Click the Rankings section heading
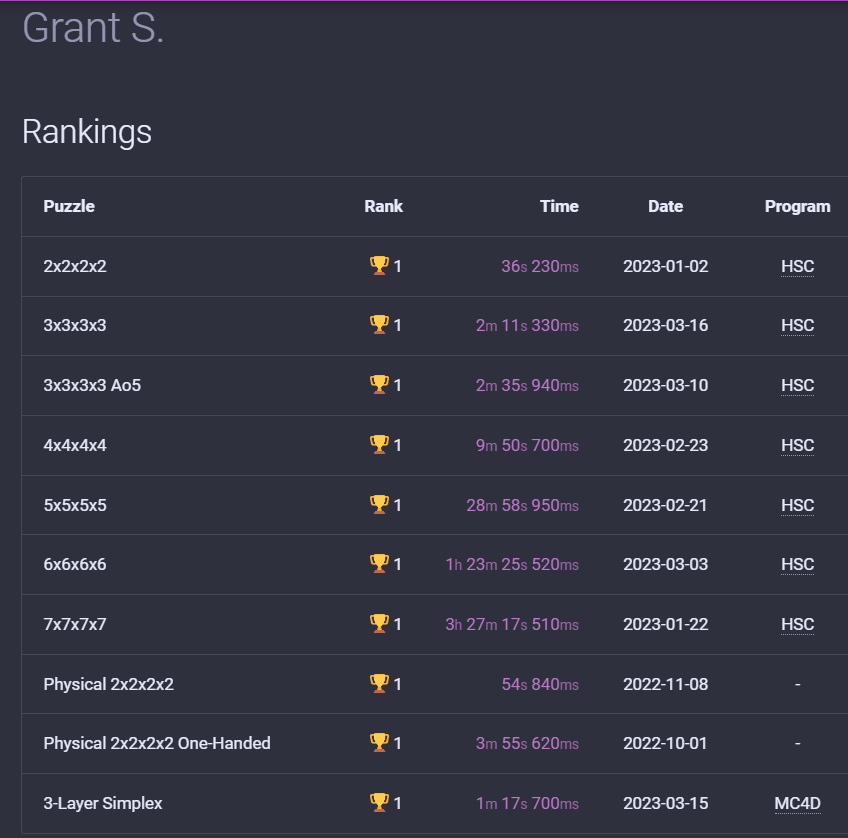The image size is (848, 838). coord(87,132)
